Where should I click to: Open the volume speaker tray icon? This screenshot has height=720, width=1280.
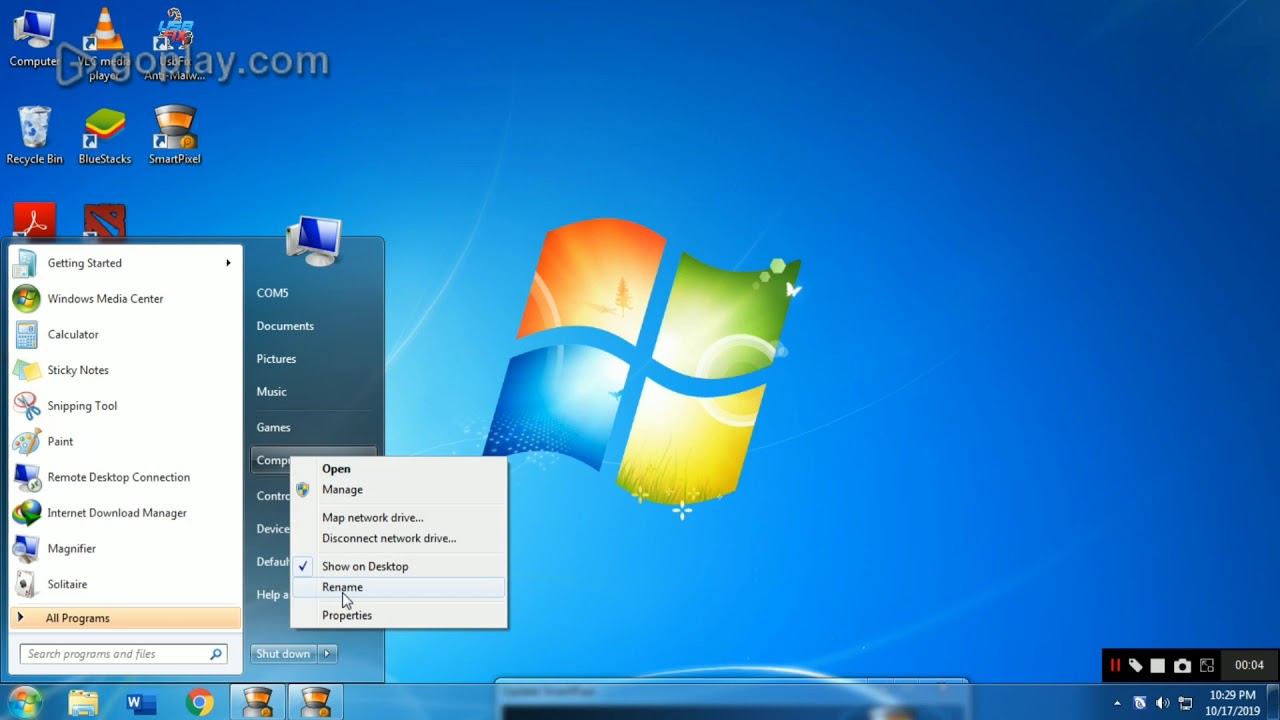(1162, 703)
